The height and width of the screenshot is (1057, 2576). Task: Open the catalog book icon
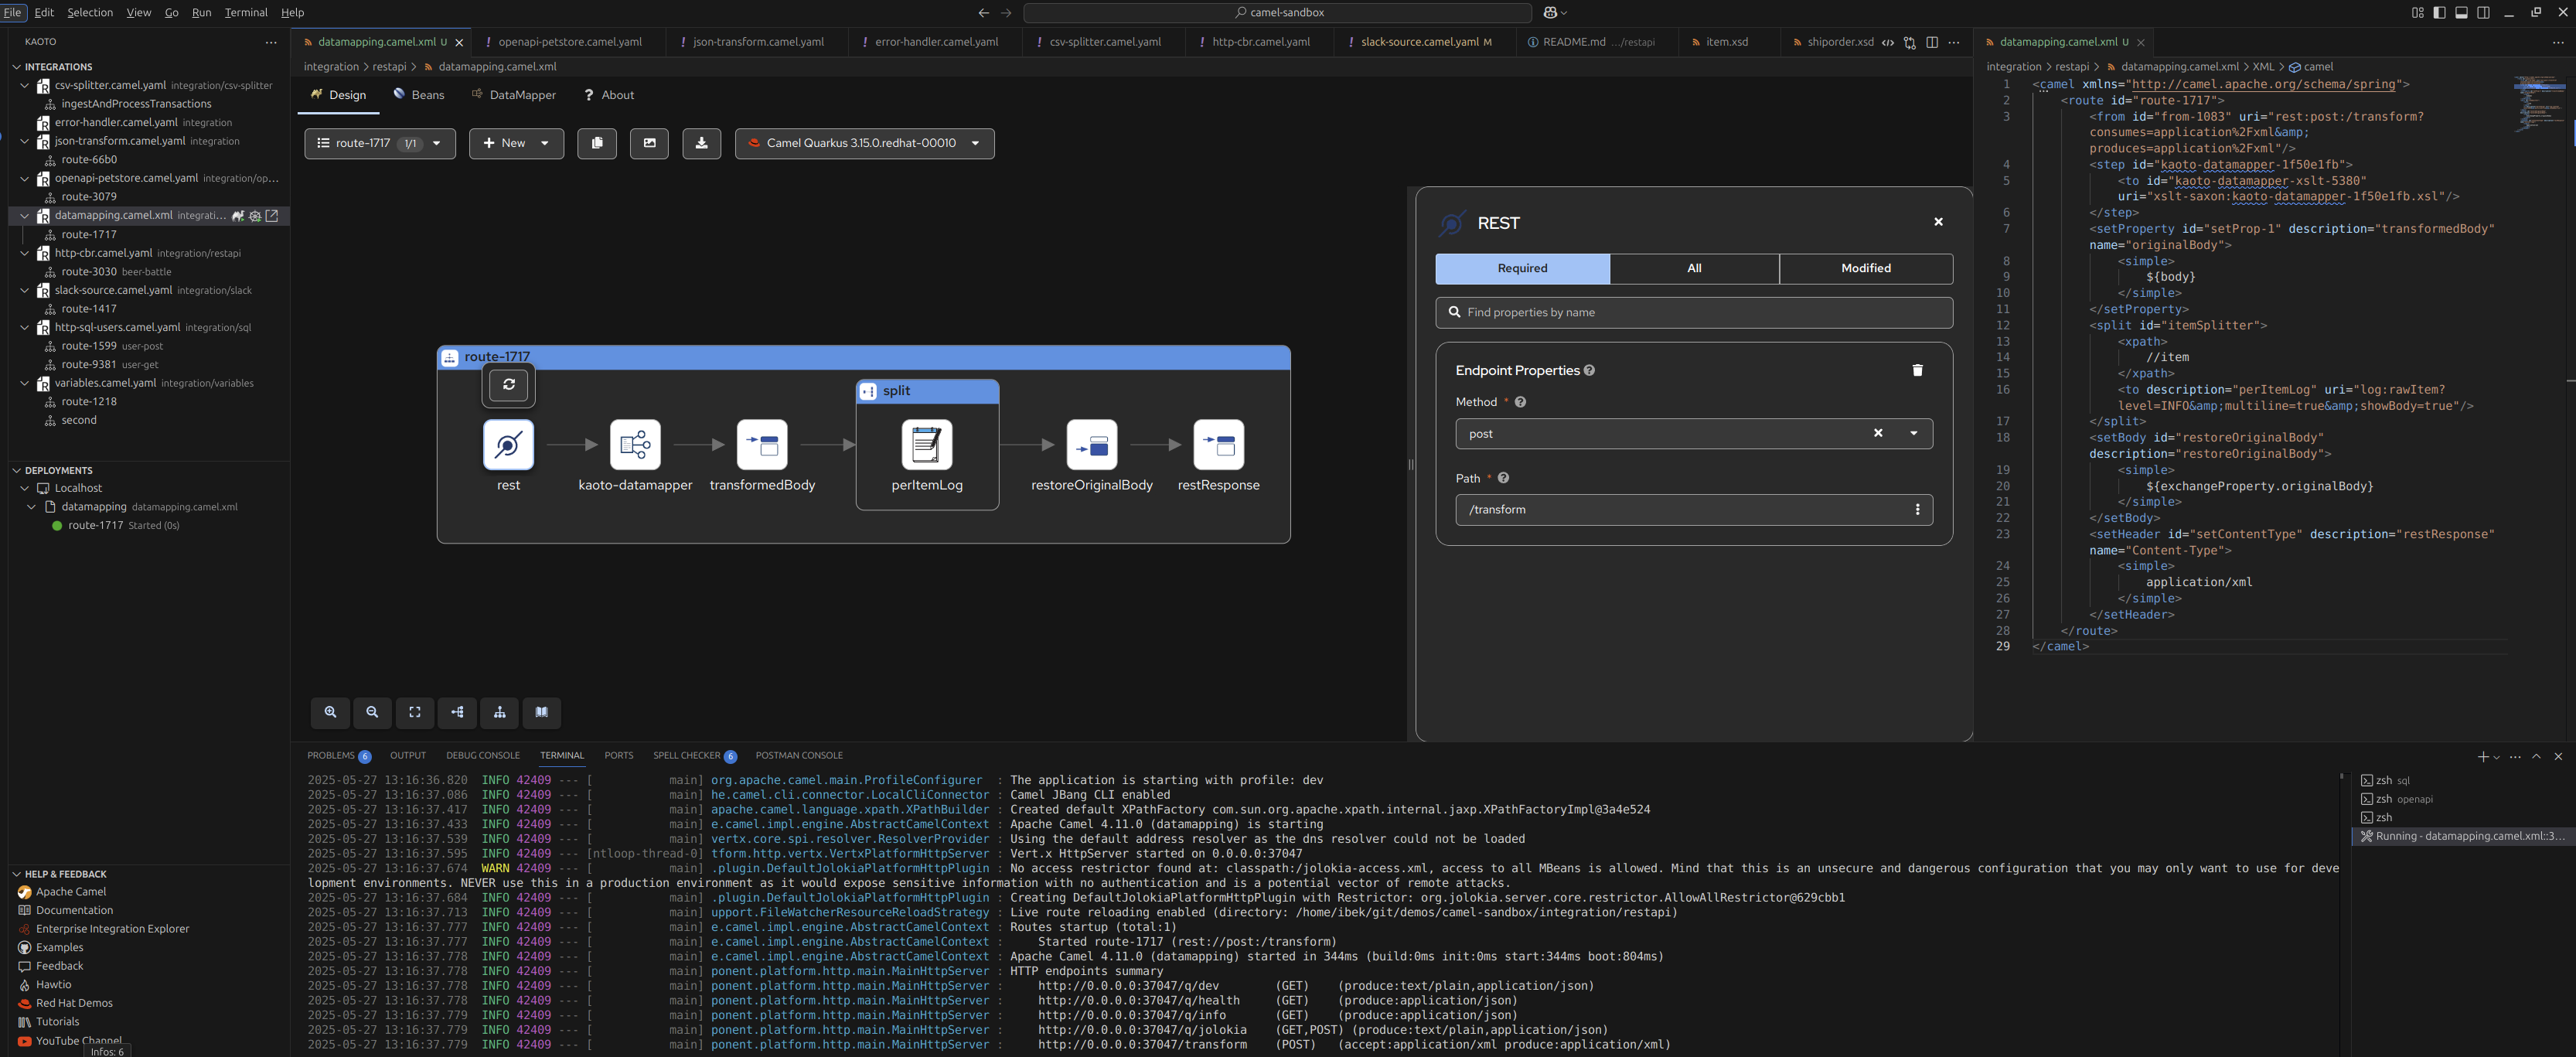pyautogui.click(x=541, y=712)
